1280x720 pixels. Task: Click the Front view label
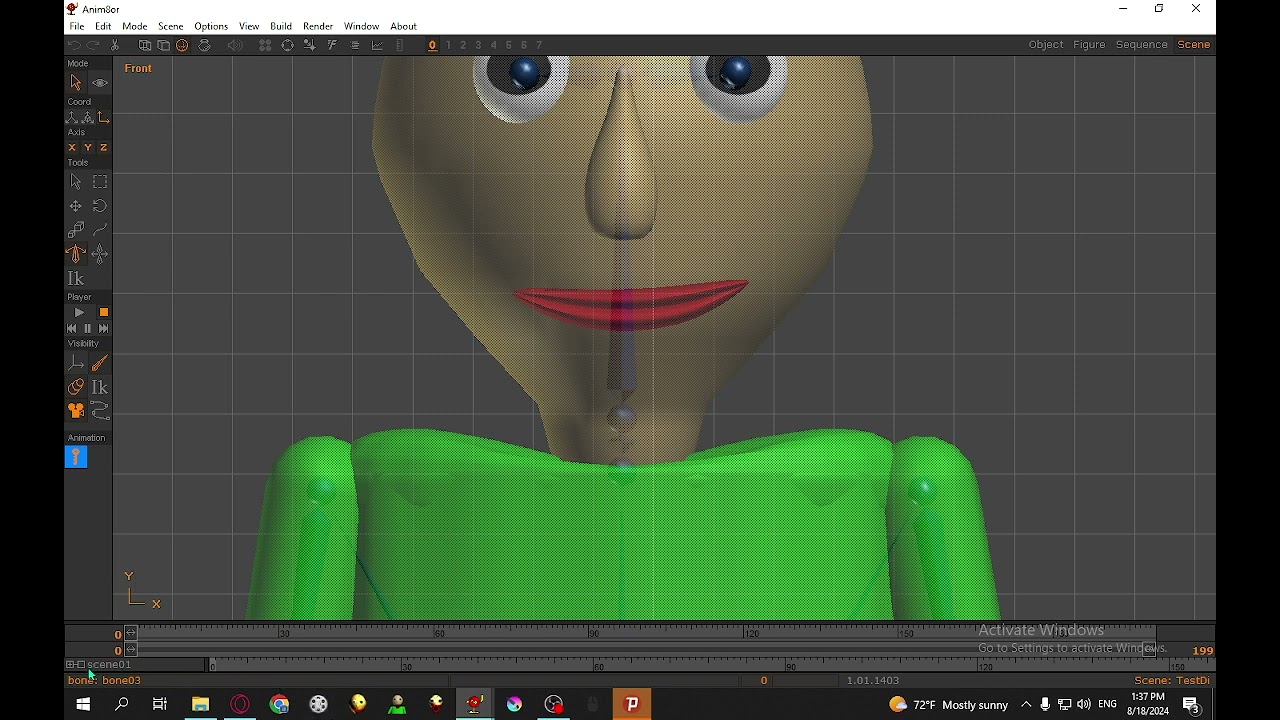(x=139, y=68)
